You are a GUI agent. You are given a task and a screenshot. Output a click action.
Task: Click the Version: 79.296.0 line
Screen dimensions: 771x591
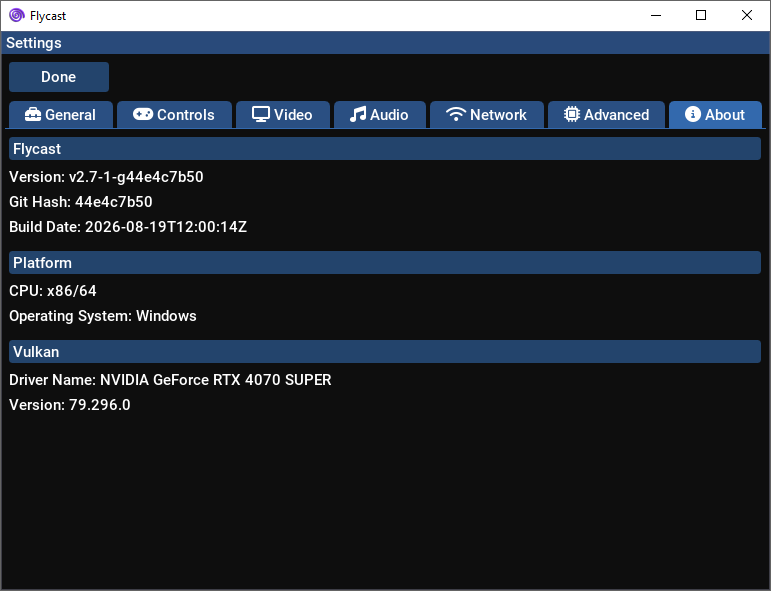(70, 405)
